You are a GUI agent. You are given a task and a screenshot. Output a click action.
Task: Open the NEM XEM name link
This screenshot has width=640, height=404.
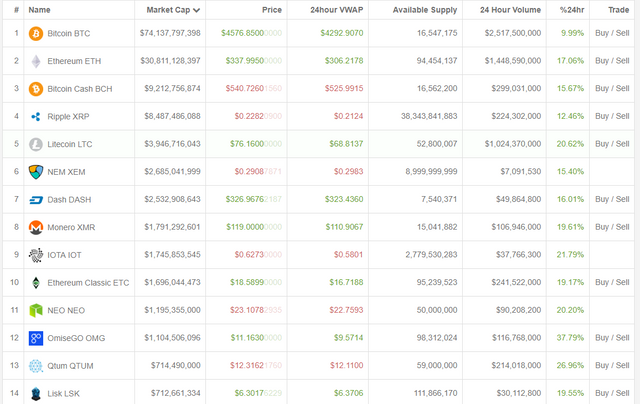click(x=66, y=172)
